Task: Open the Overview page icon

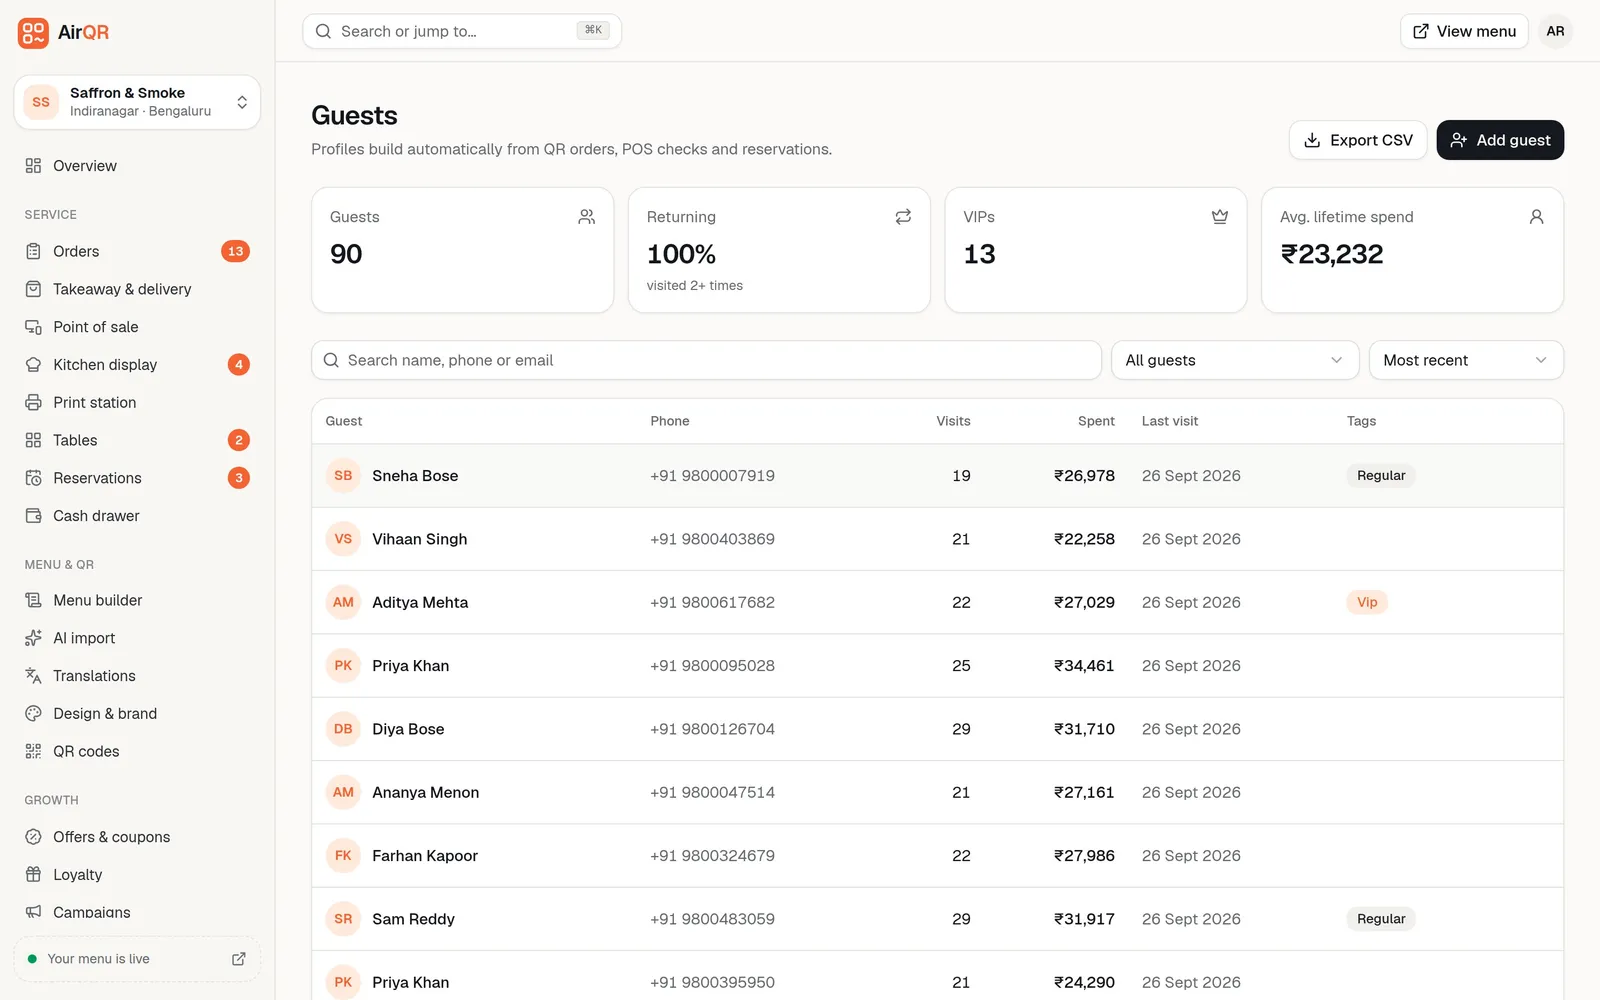Action: pyautogui.click(x=33, y=166)
